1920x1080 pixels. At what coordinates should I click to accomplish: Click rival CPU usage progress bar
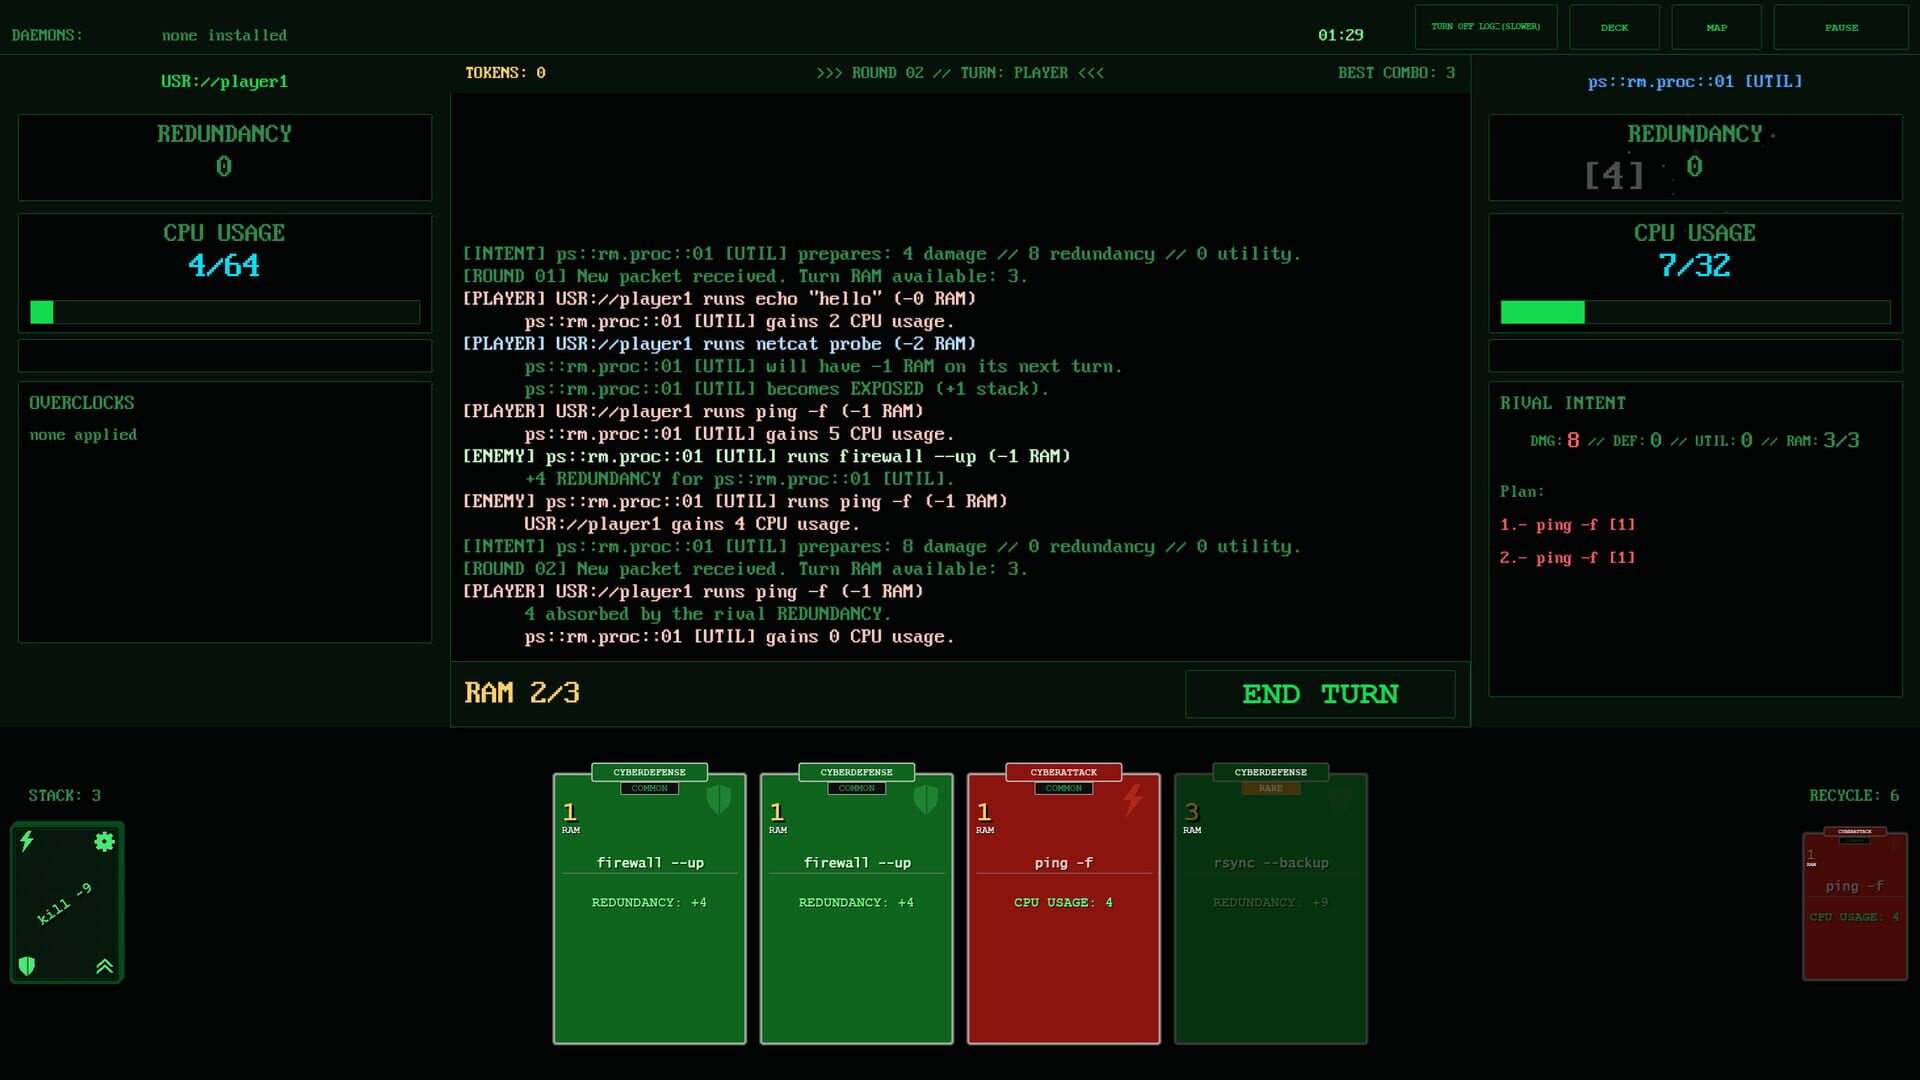[x=1695, y=312]
